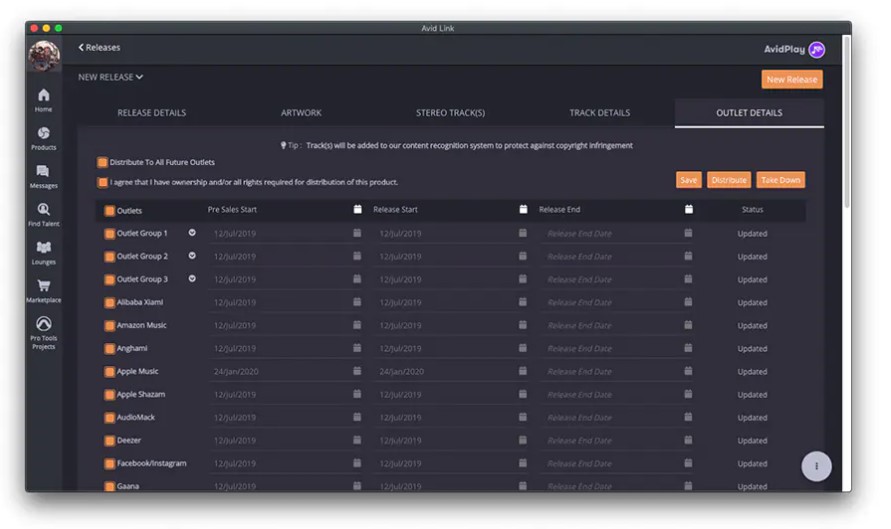
Task: Toggle Distribute To All Future Outlets checkbox
Action: coord(102,163)
